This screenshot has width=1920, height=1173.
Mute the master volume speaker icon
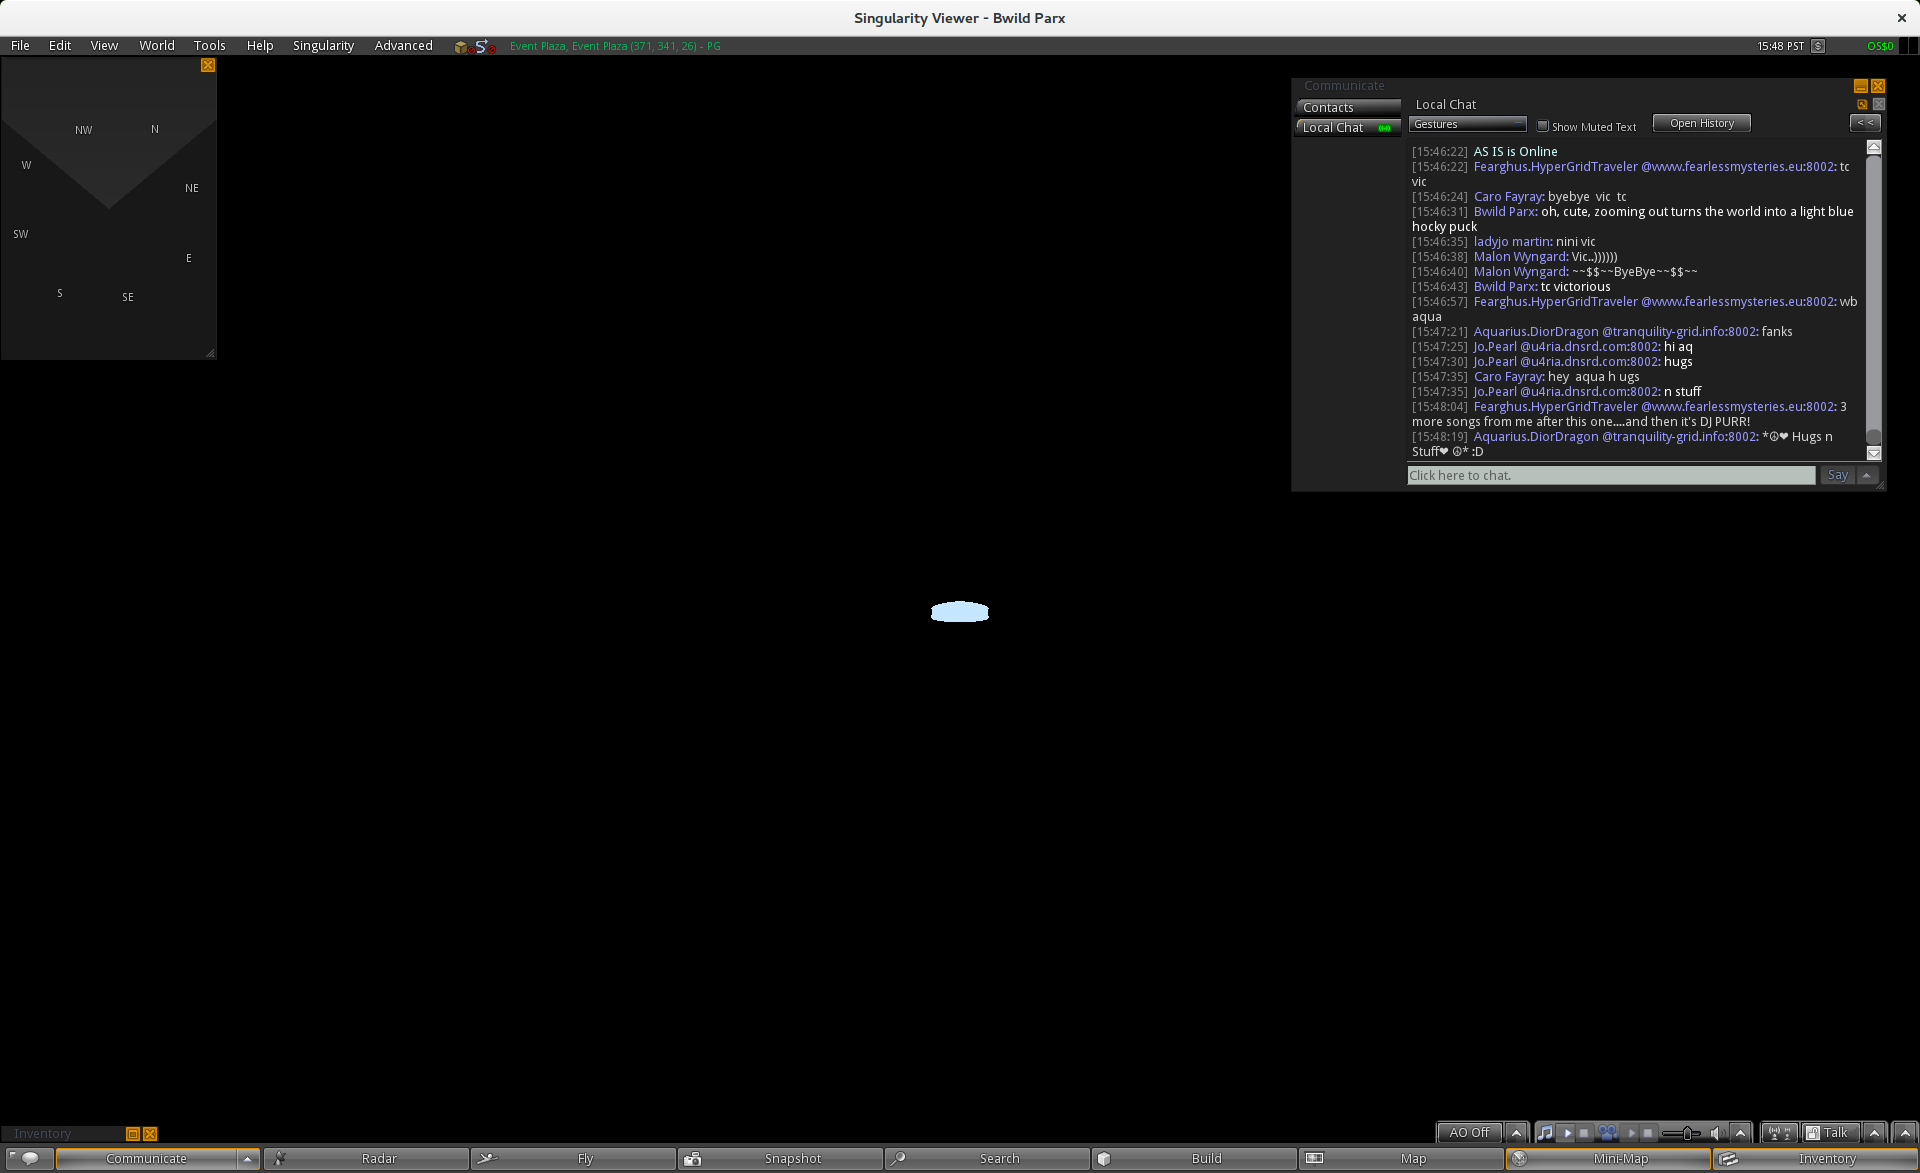(x=1717, y=1133)
